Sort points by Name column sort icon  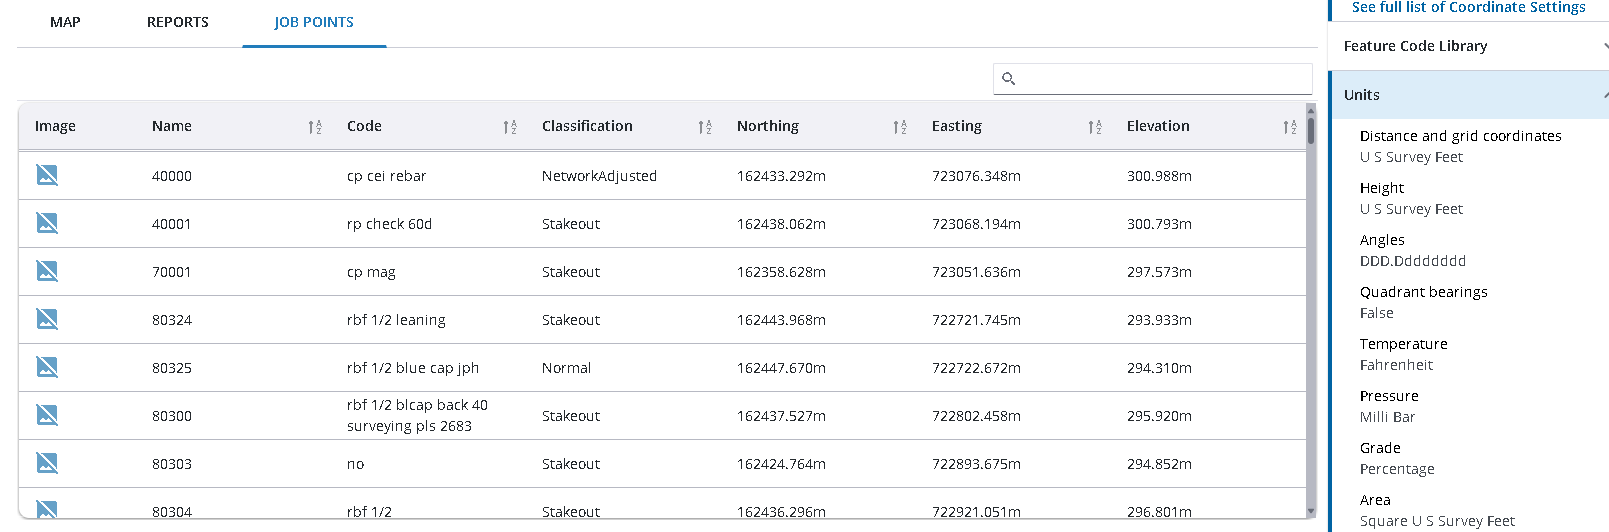315,127
